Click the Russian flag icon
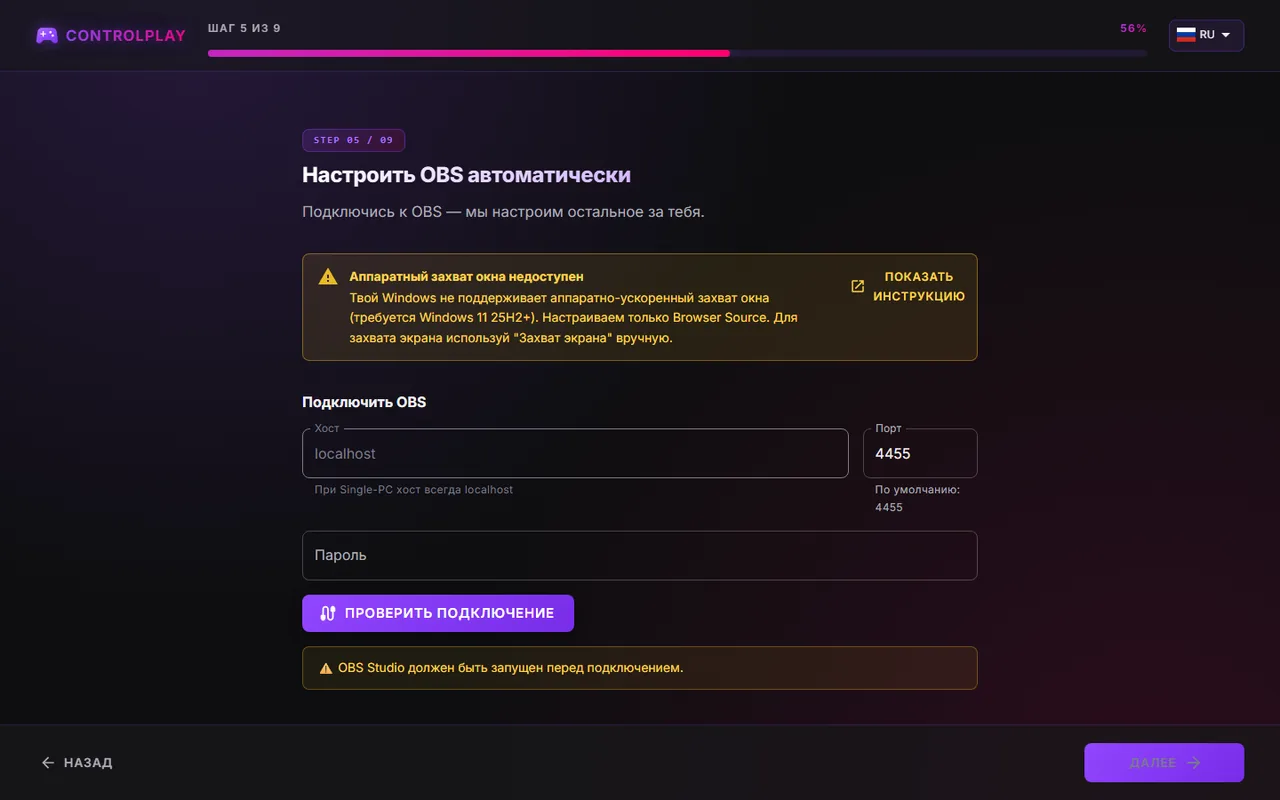The height and width of the screenshot is (800, 1280). coord(1186,35)
